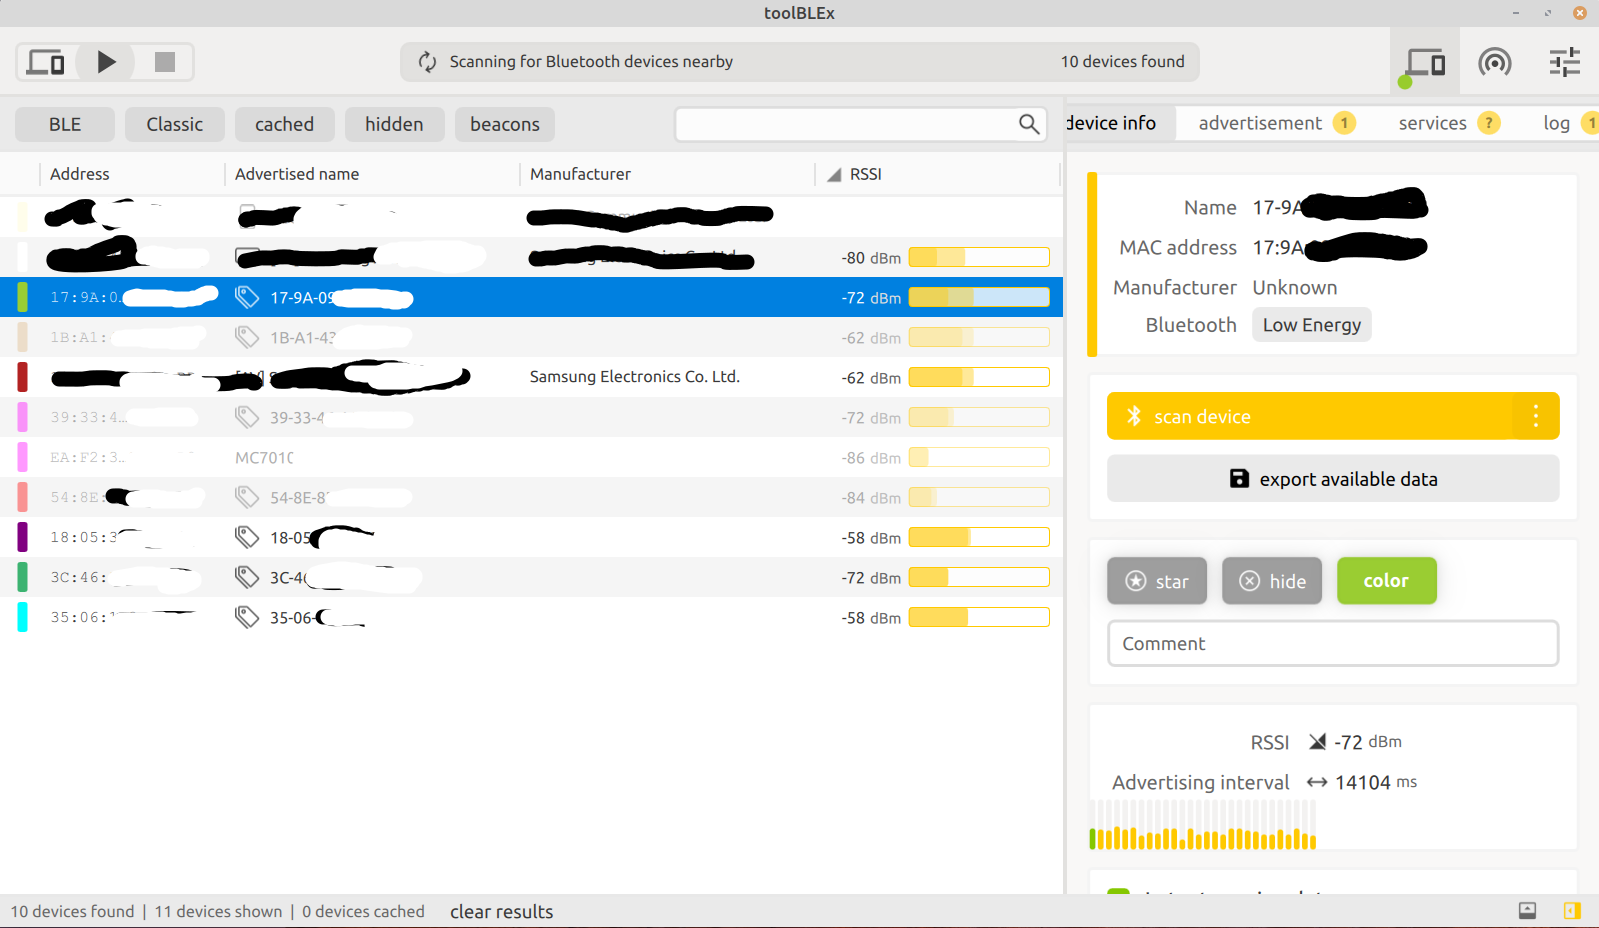Select the MC701 device row

pos(531,457)
